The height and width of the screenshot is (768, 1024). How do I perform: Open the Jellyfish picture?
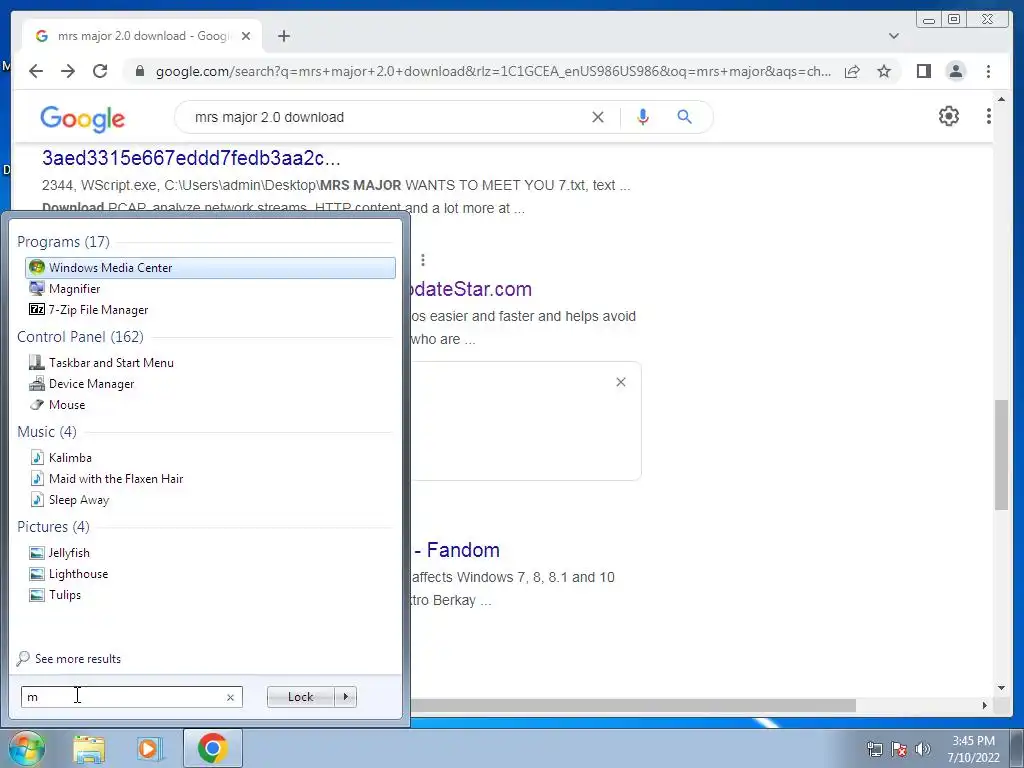tap(69, 553)
